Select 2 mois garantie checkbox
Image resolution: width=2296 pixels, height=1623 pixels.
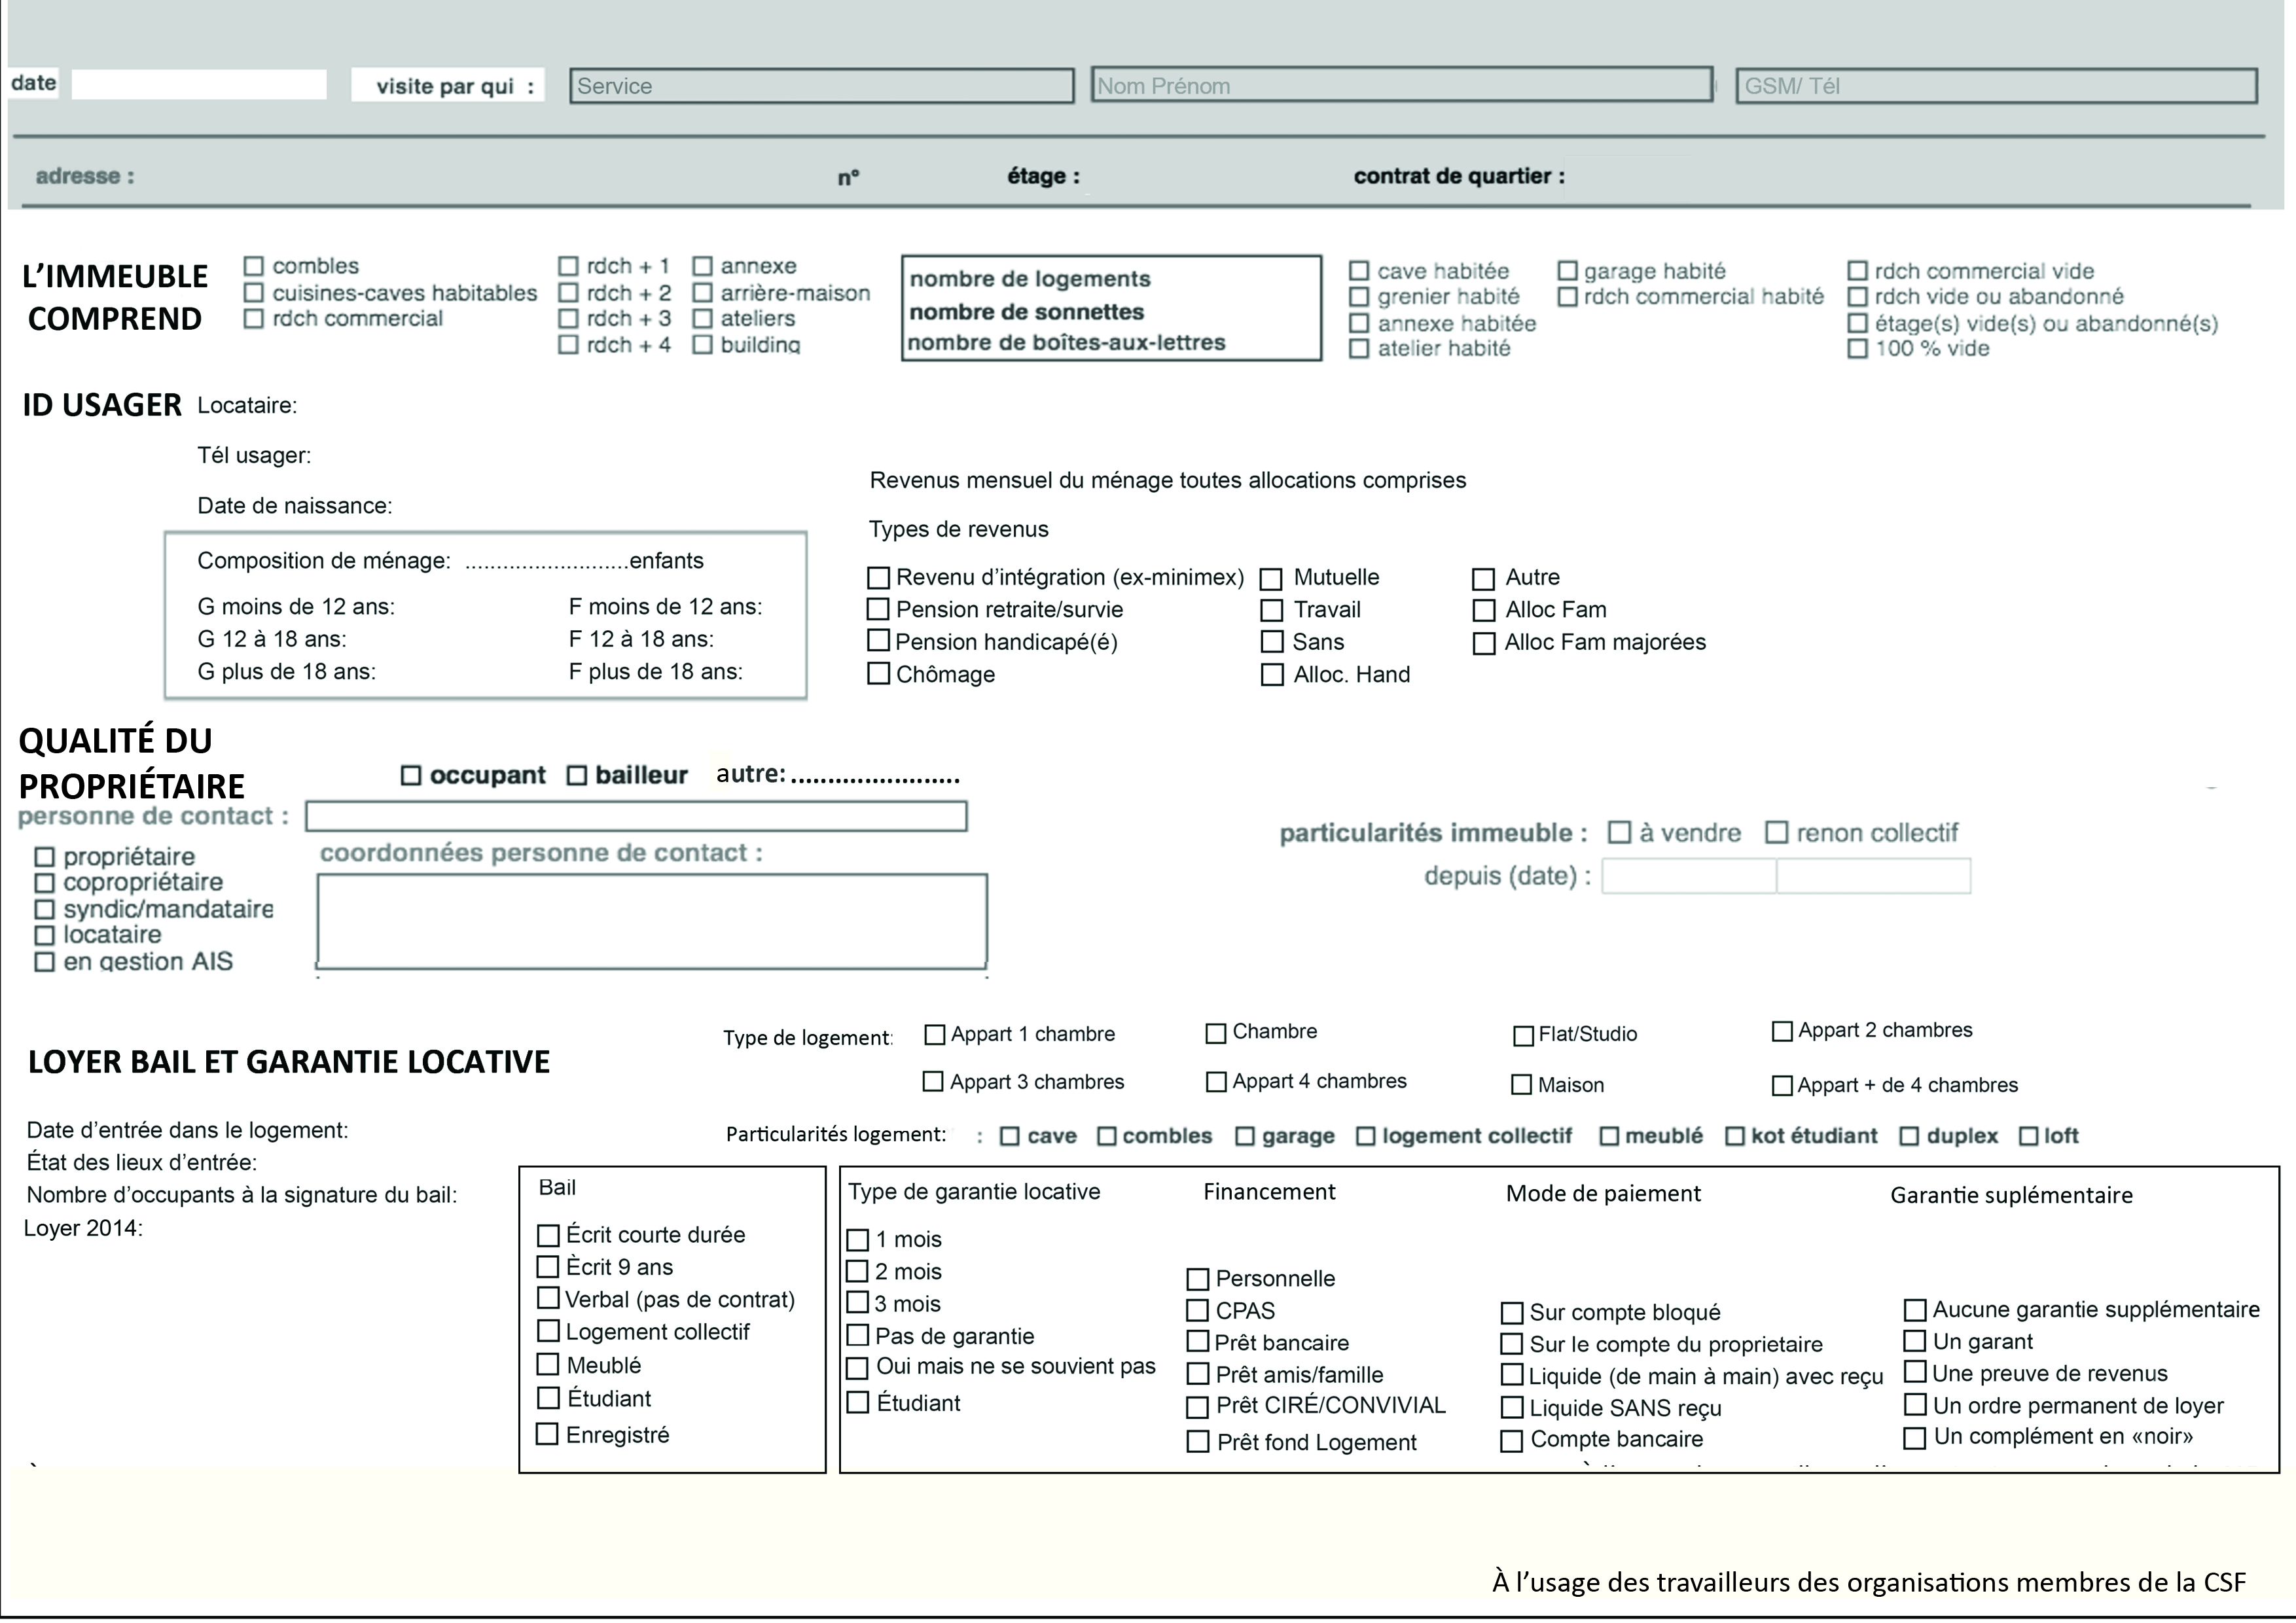[x=857, y=1272]
